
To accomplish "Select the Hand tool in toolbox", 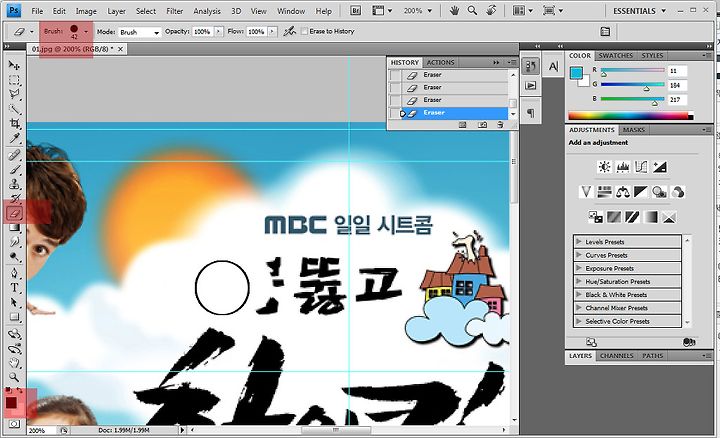I will pyautogui.click(x=14, y=363).
